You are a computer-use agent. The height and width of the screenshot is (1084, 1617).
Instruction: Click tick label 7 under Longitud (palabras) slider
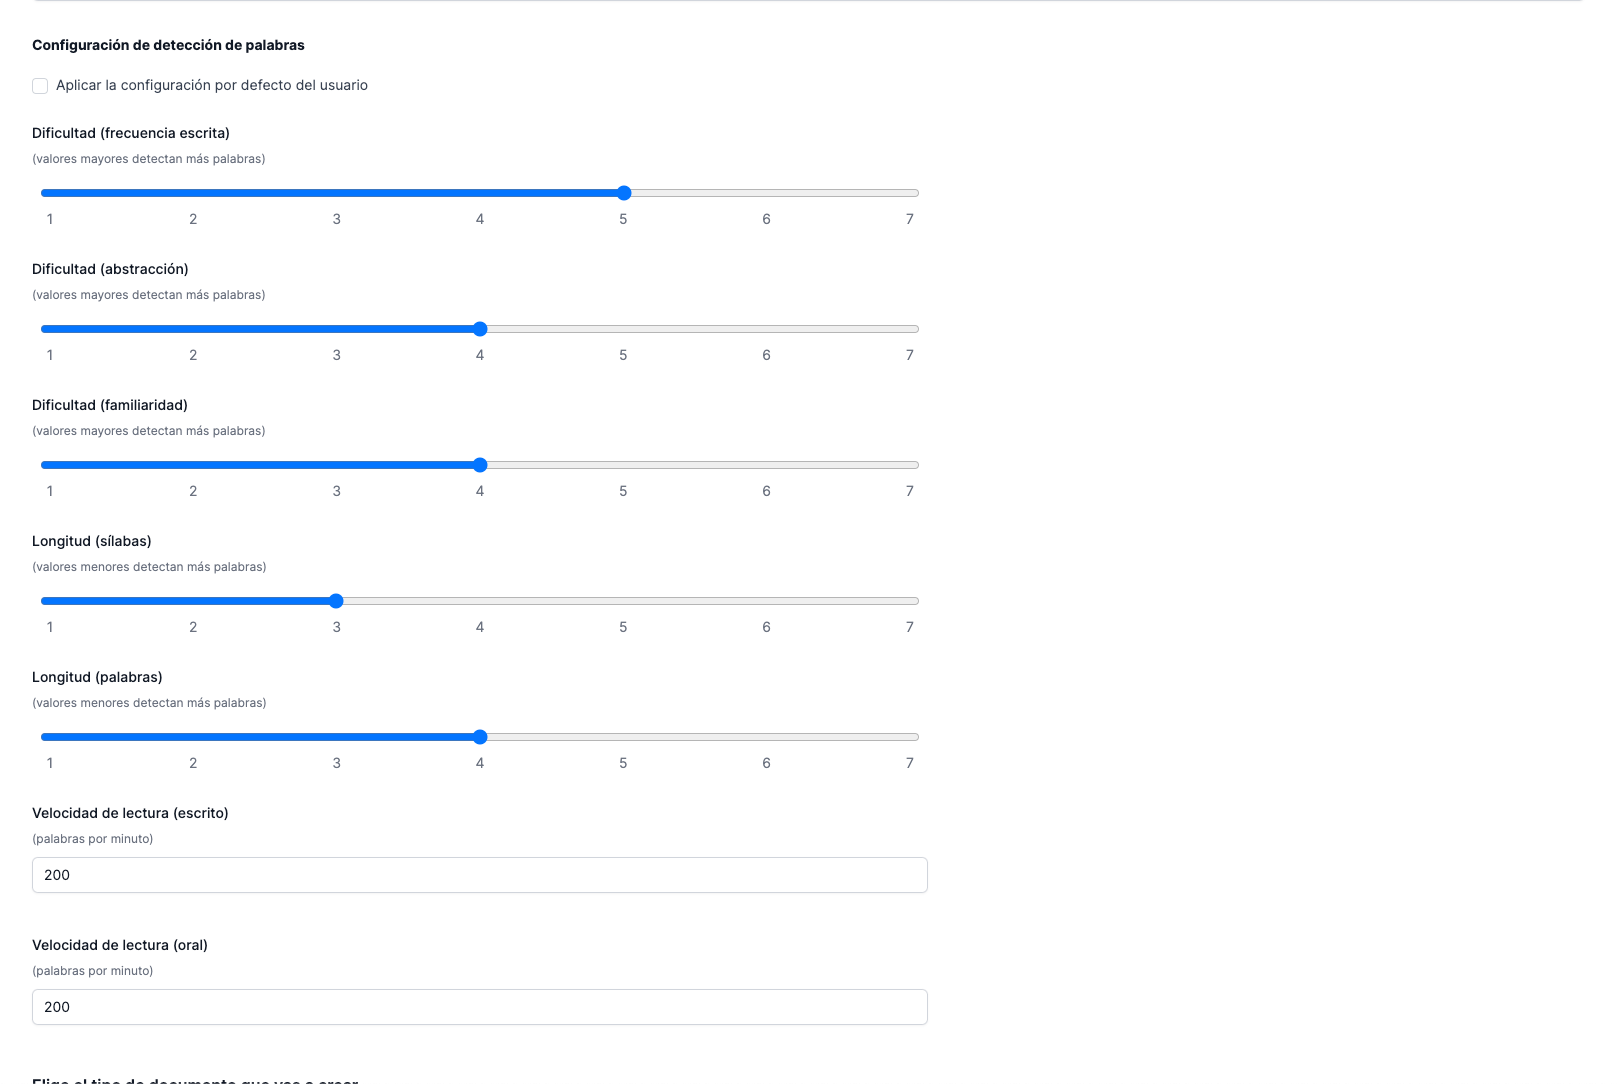tap(910, 763)
